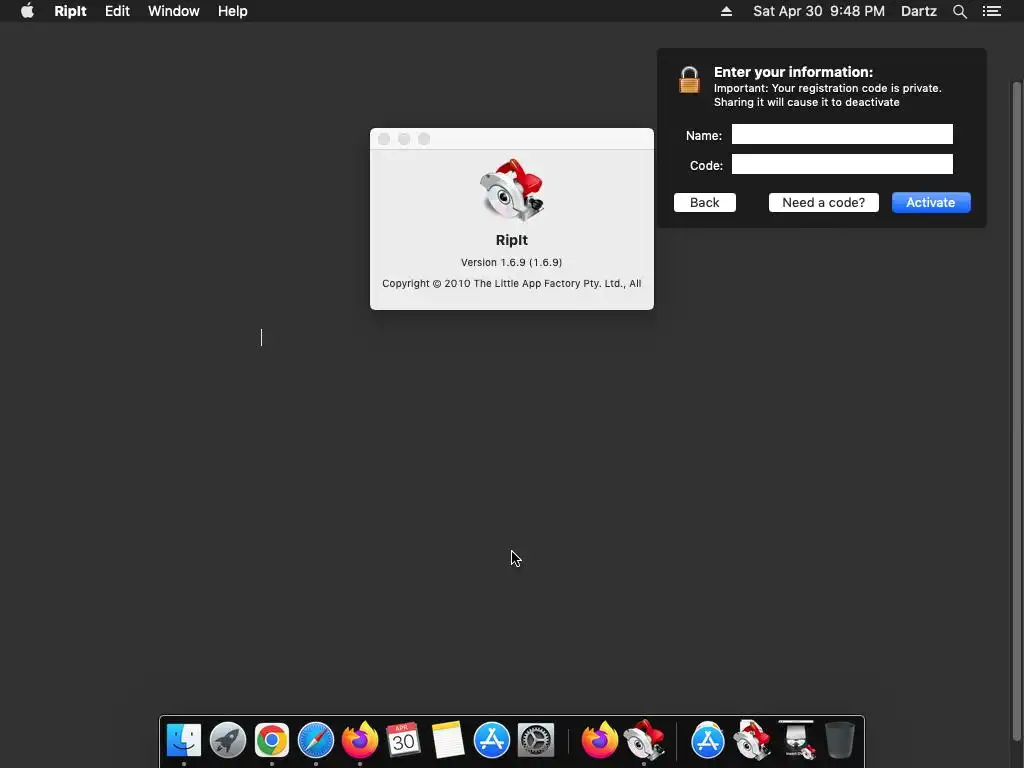Open Spotlight search magnifier icon
Image resolution: width=1024 pixels, height=768 pixels.
(959, 11)
